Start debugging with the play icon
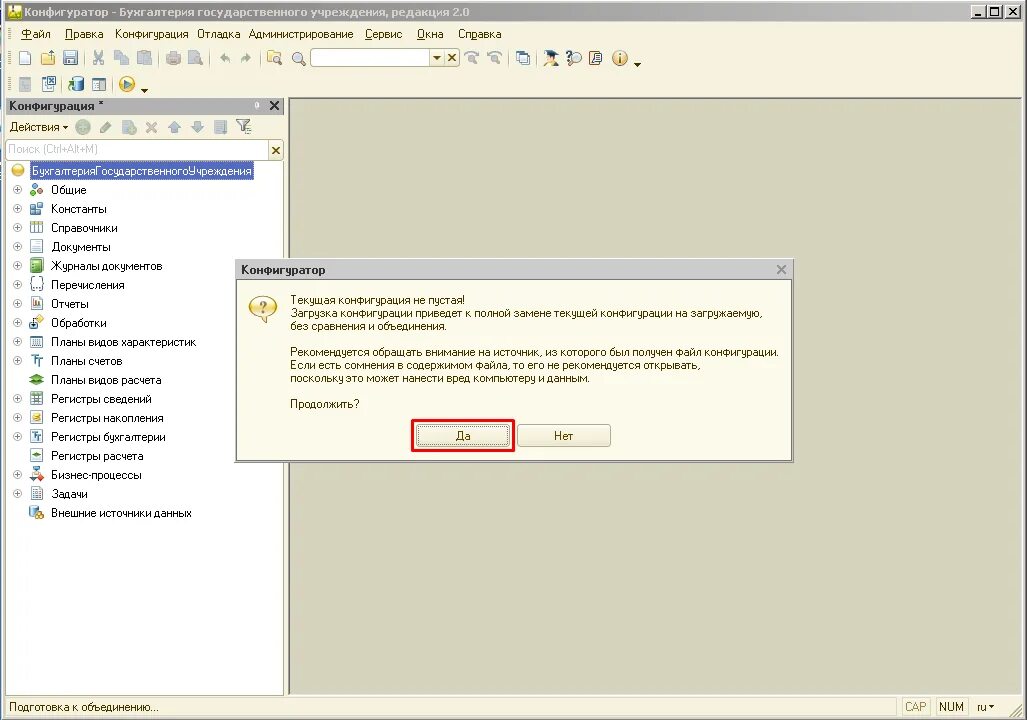 [x=127, y=84]
